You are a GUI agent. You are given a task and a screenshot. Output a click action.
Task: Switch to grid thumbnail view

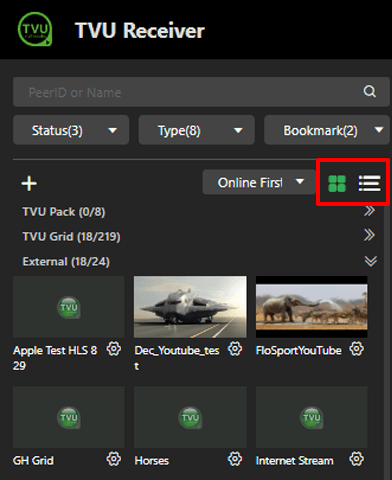(x=337, y=183)
